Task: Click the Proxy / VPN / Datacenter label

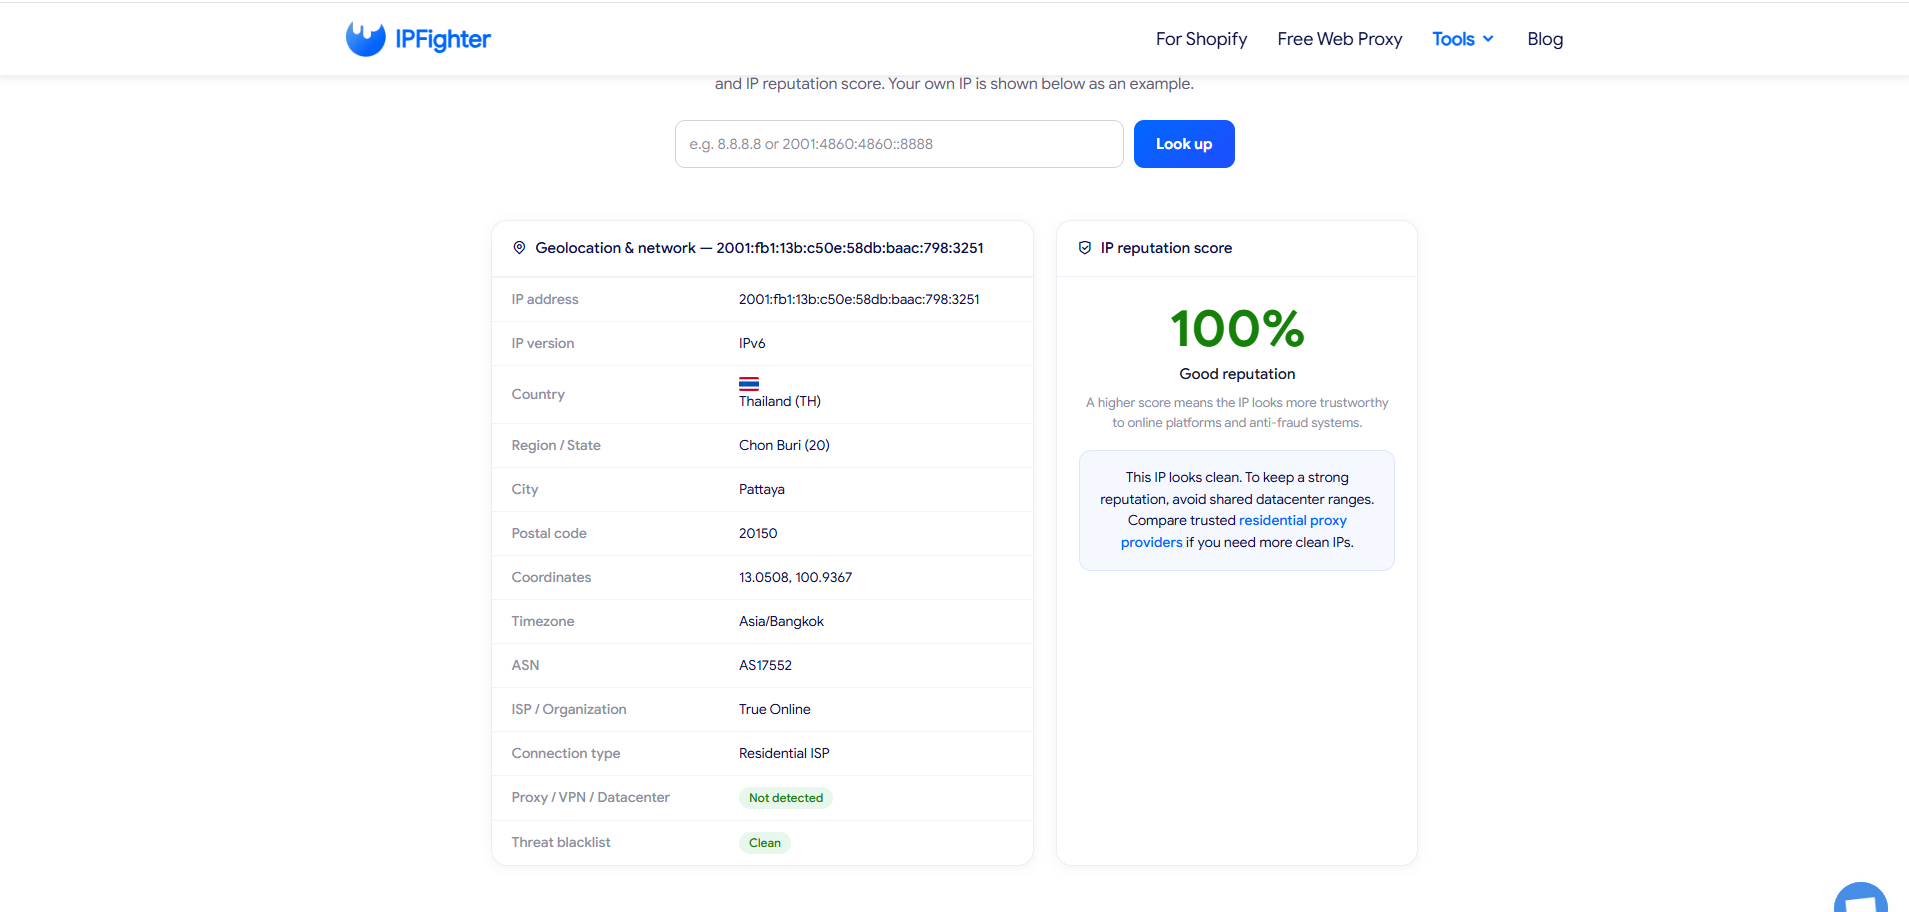Action: pos(590,797)
